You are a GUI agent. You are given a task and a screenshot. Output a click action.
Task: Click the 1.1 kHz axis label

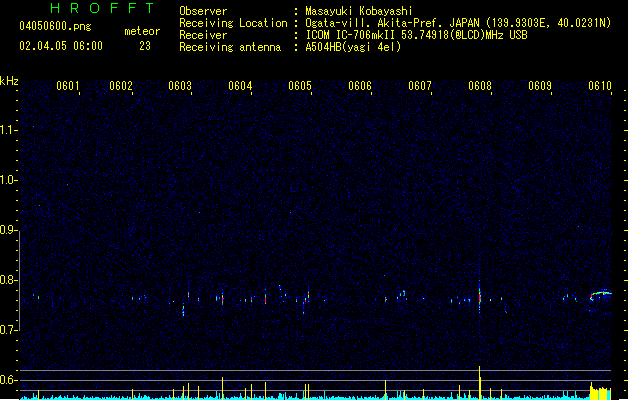(8, 130)
